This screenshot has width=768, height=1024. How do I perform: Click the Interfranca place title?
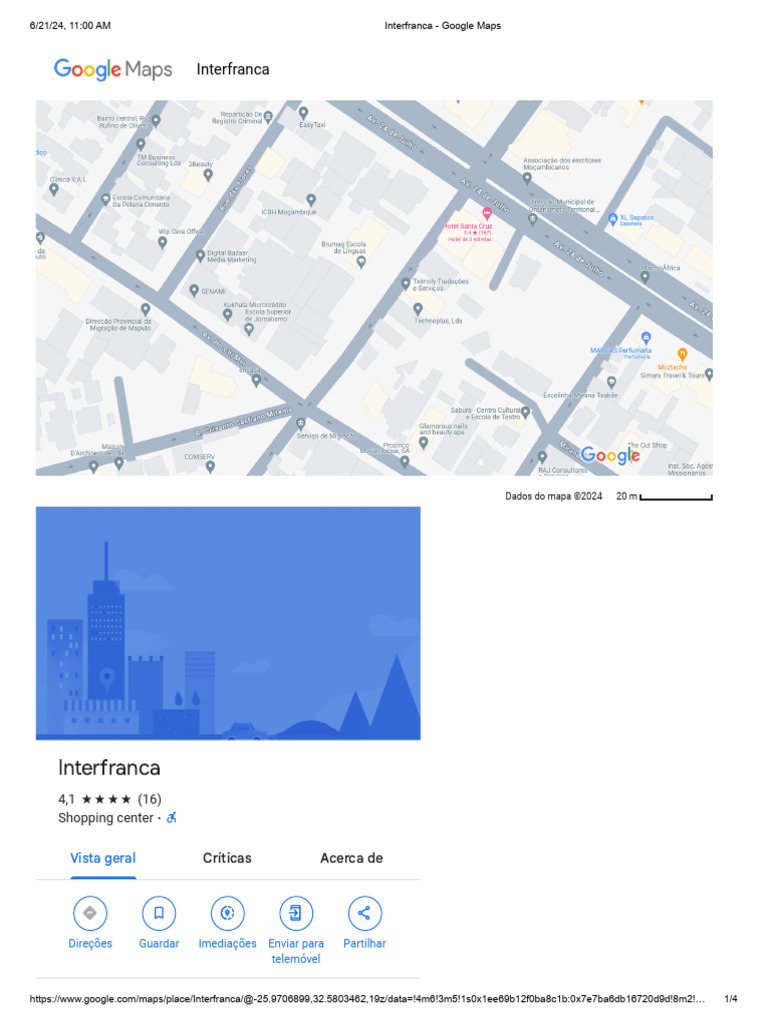[x=109, y=767]
